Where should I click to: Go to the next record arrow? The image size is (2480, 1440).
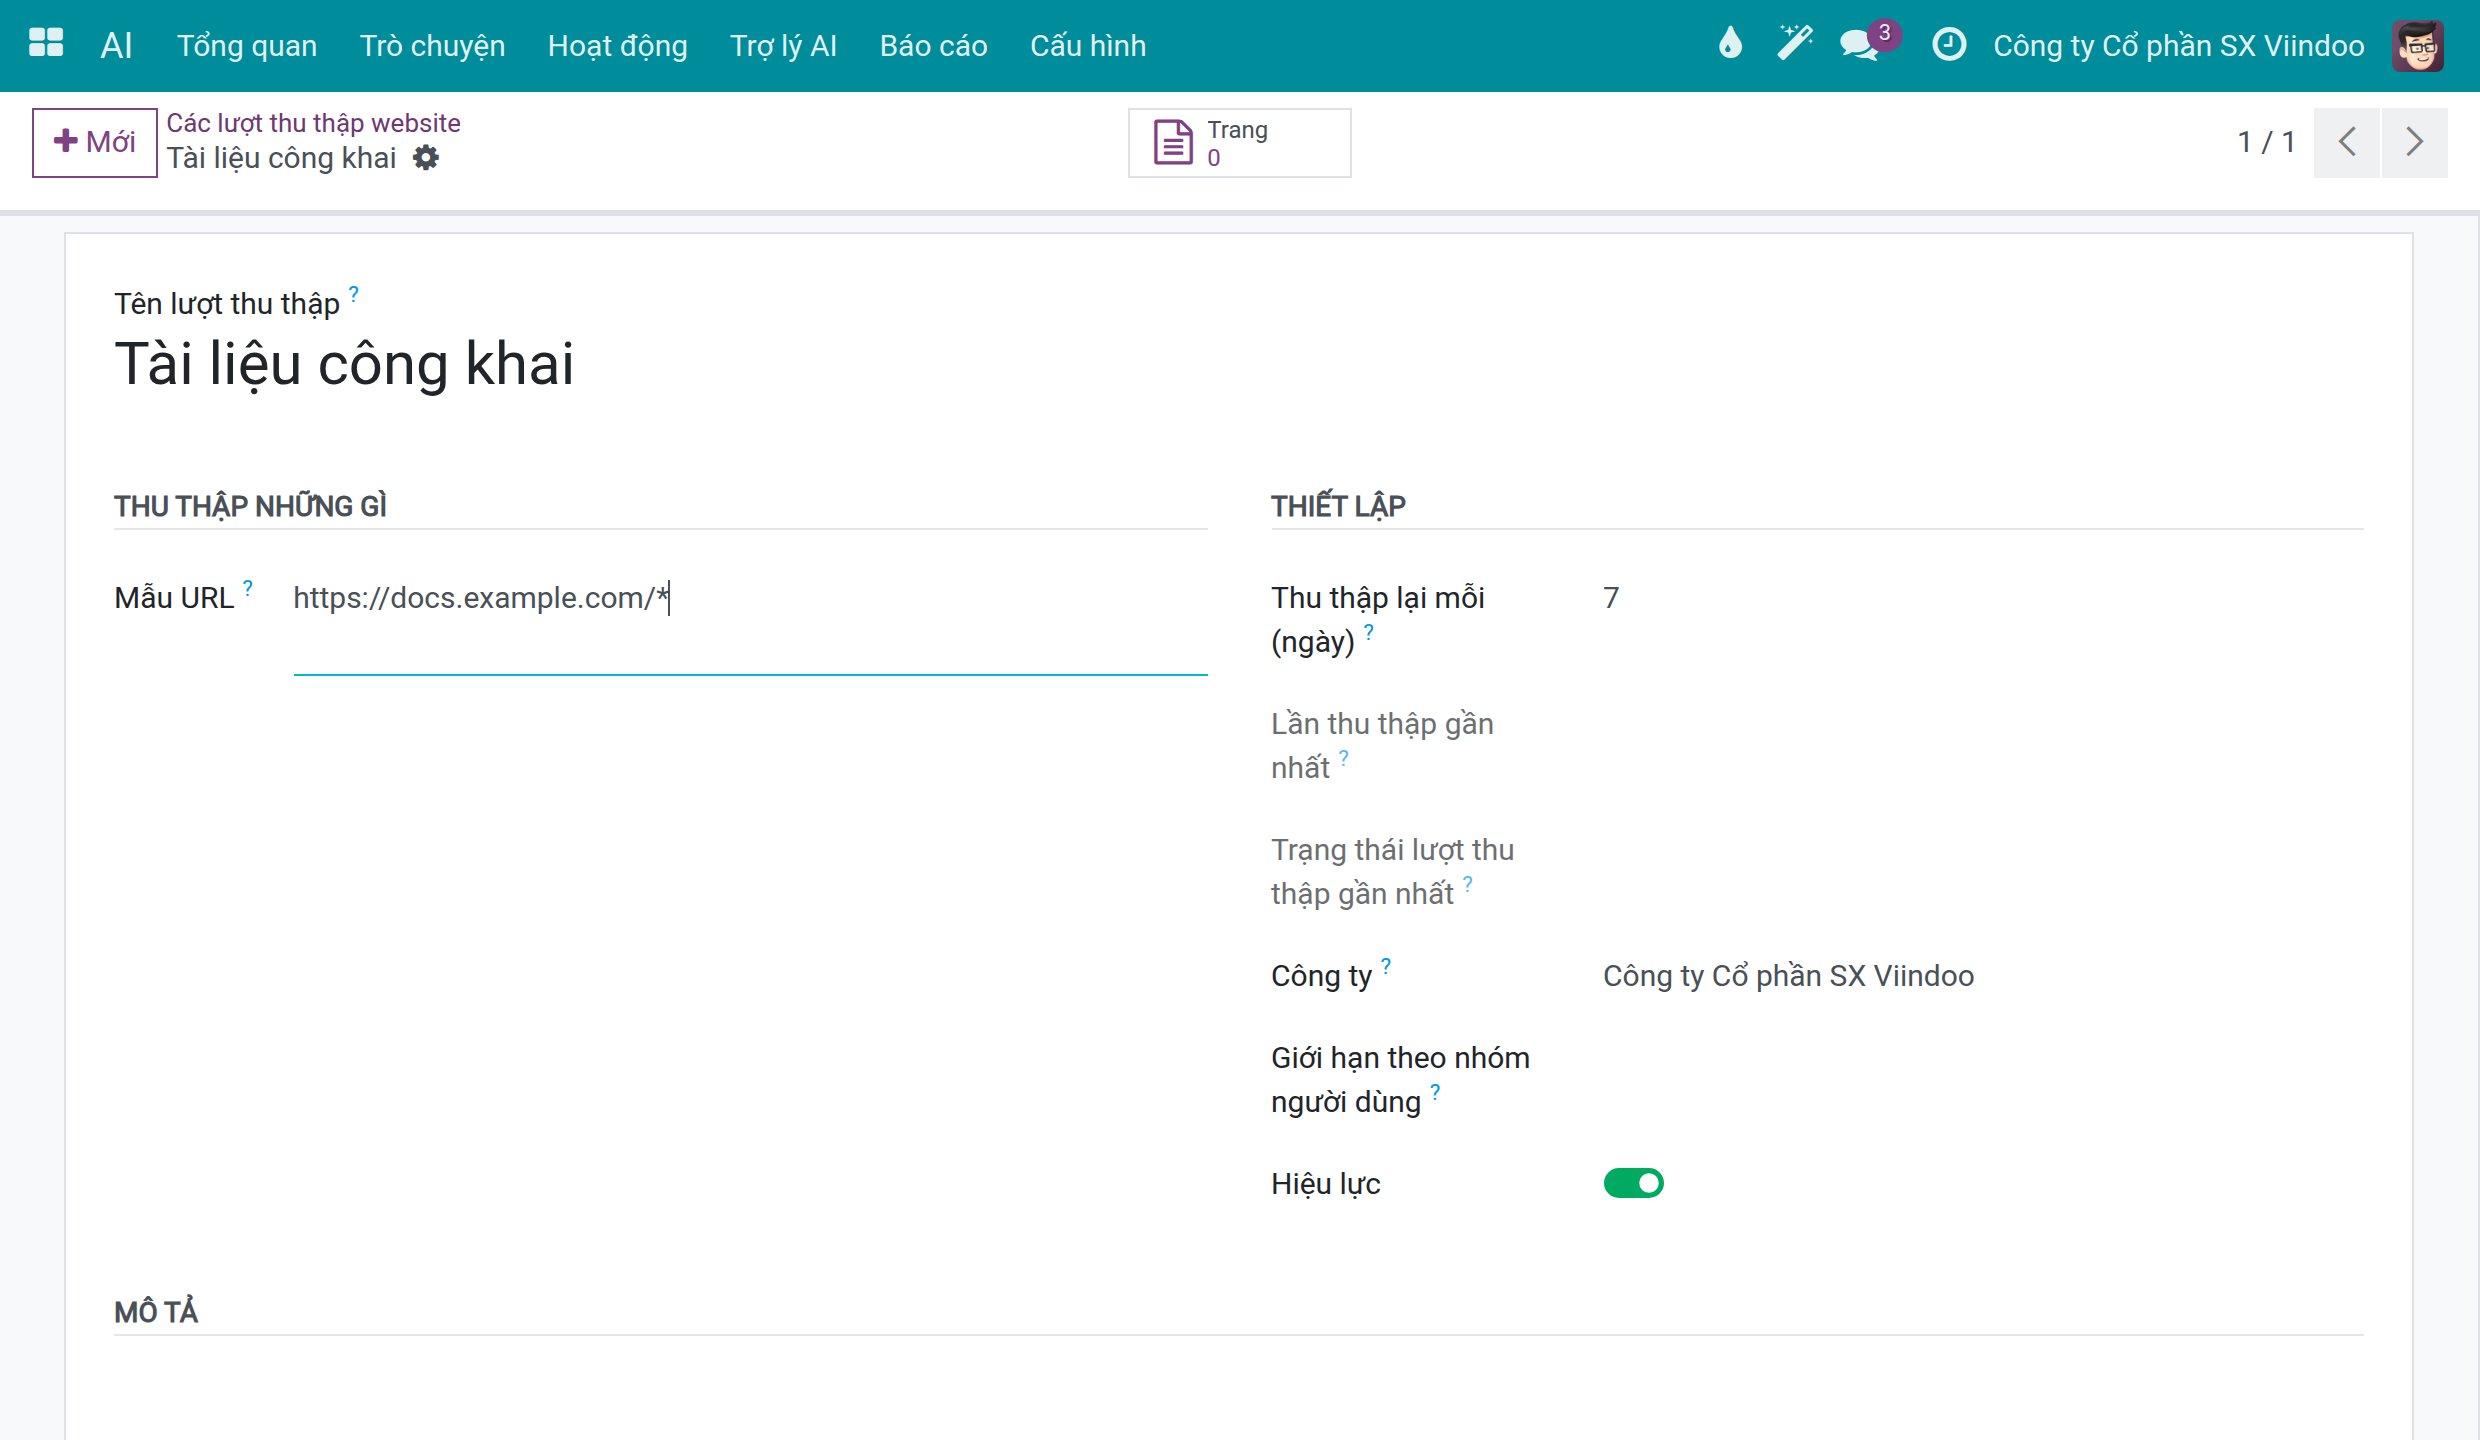(x=2414, y=142)
